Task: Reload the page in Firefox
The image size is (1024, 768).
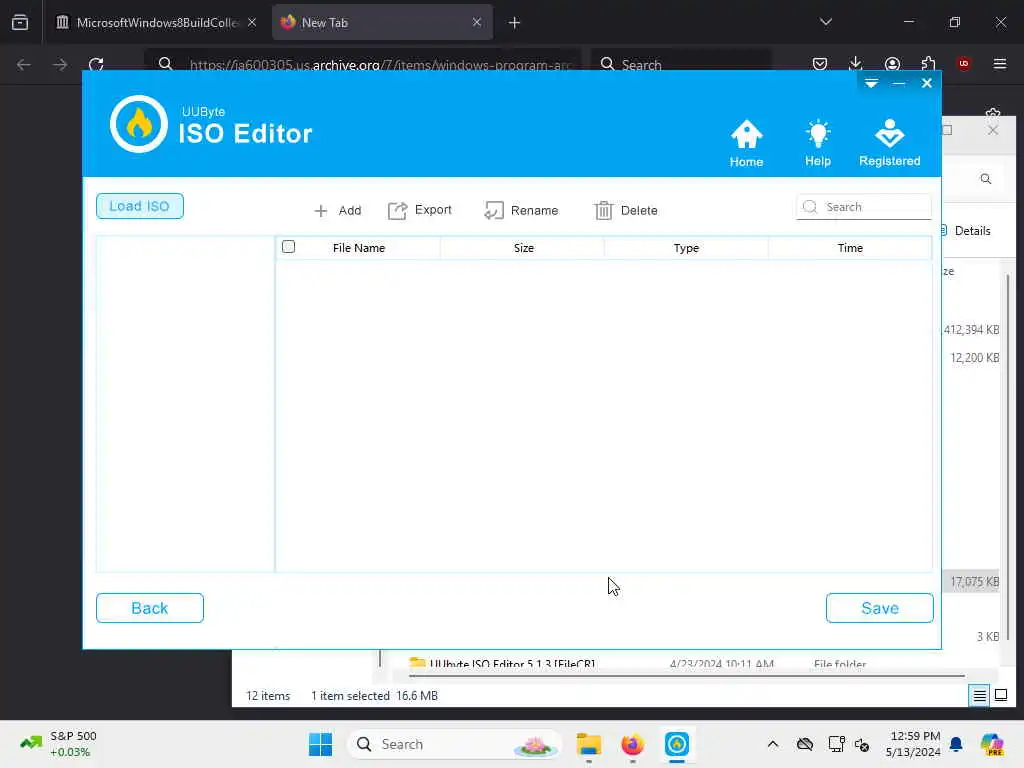Action: (97, 64)
